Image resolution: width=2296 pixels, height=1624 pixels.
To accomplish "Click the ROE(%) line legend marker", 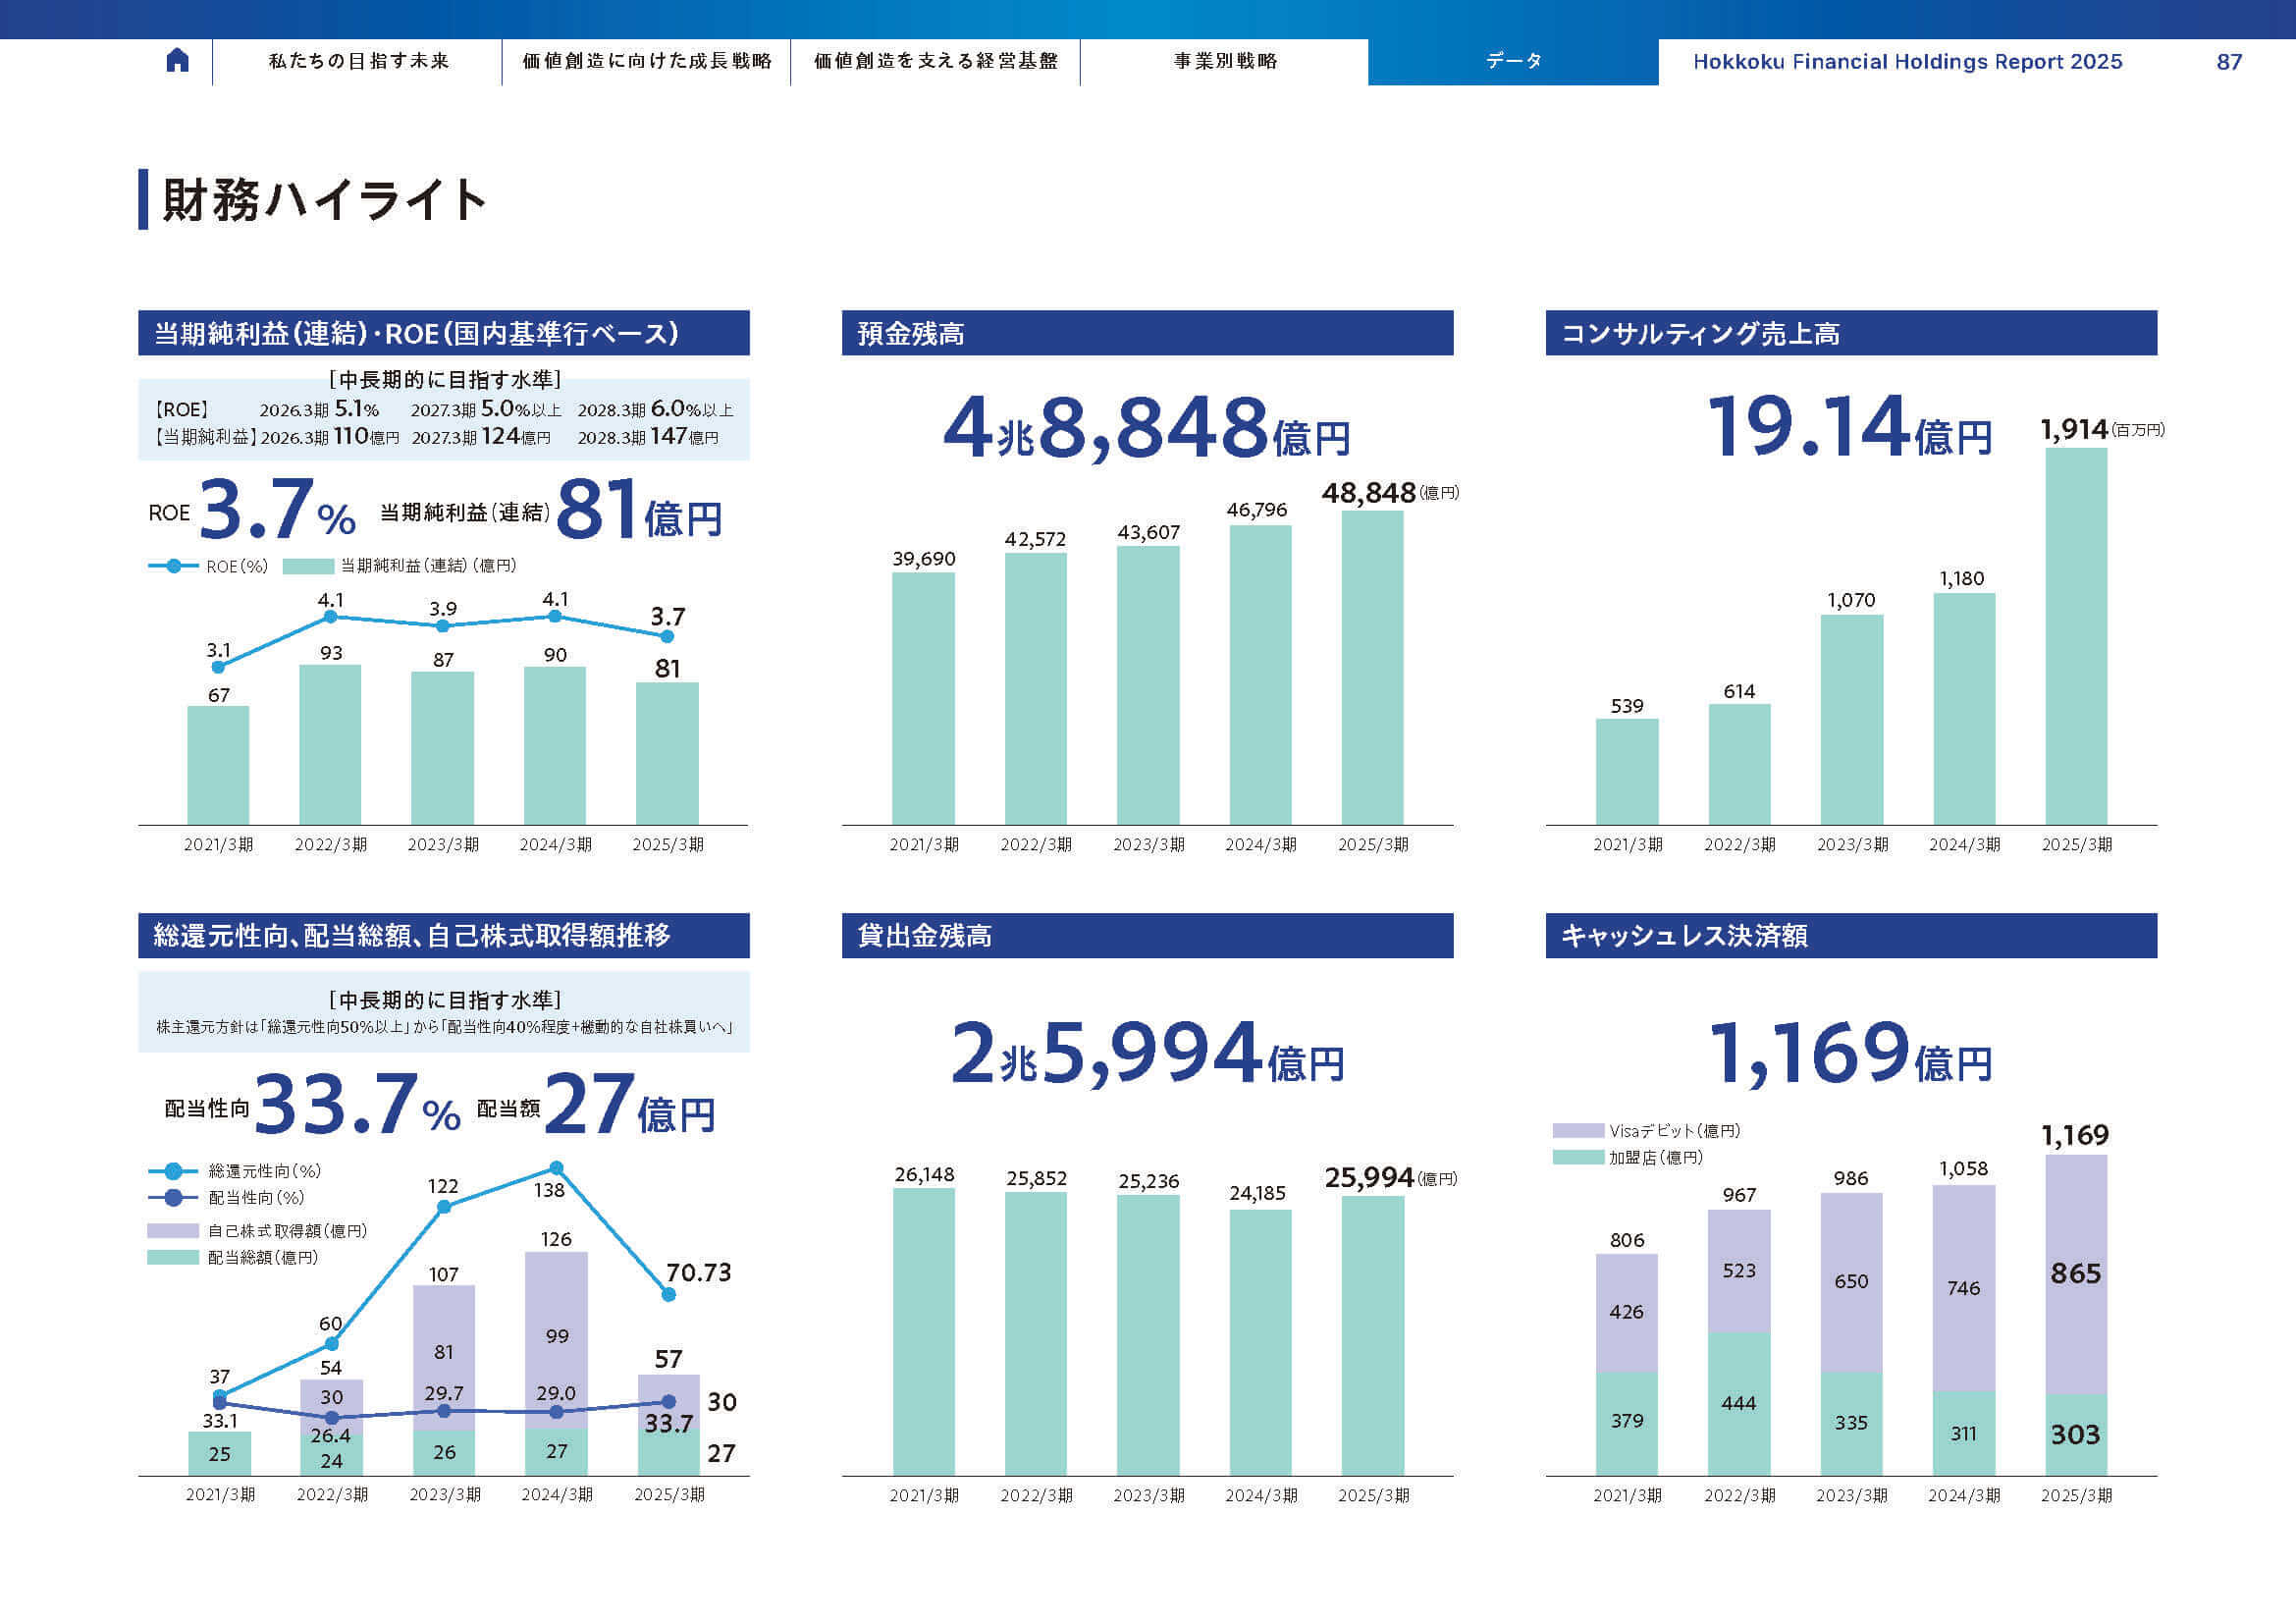I will pyautogui.click(x=174, y=566).
